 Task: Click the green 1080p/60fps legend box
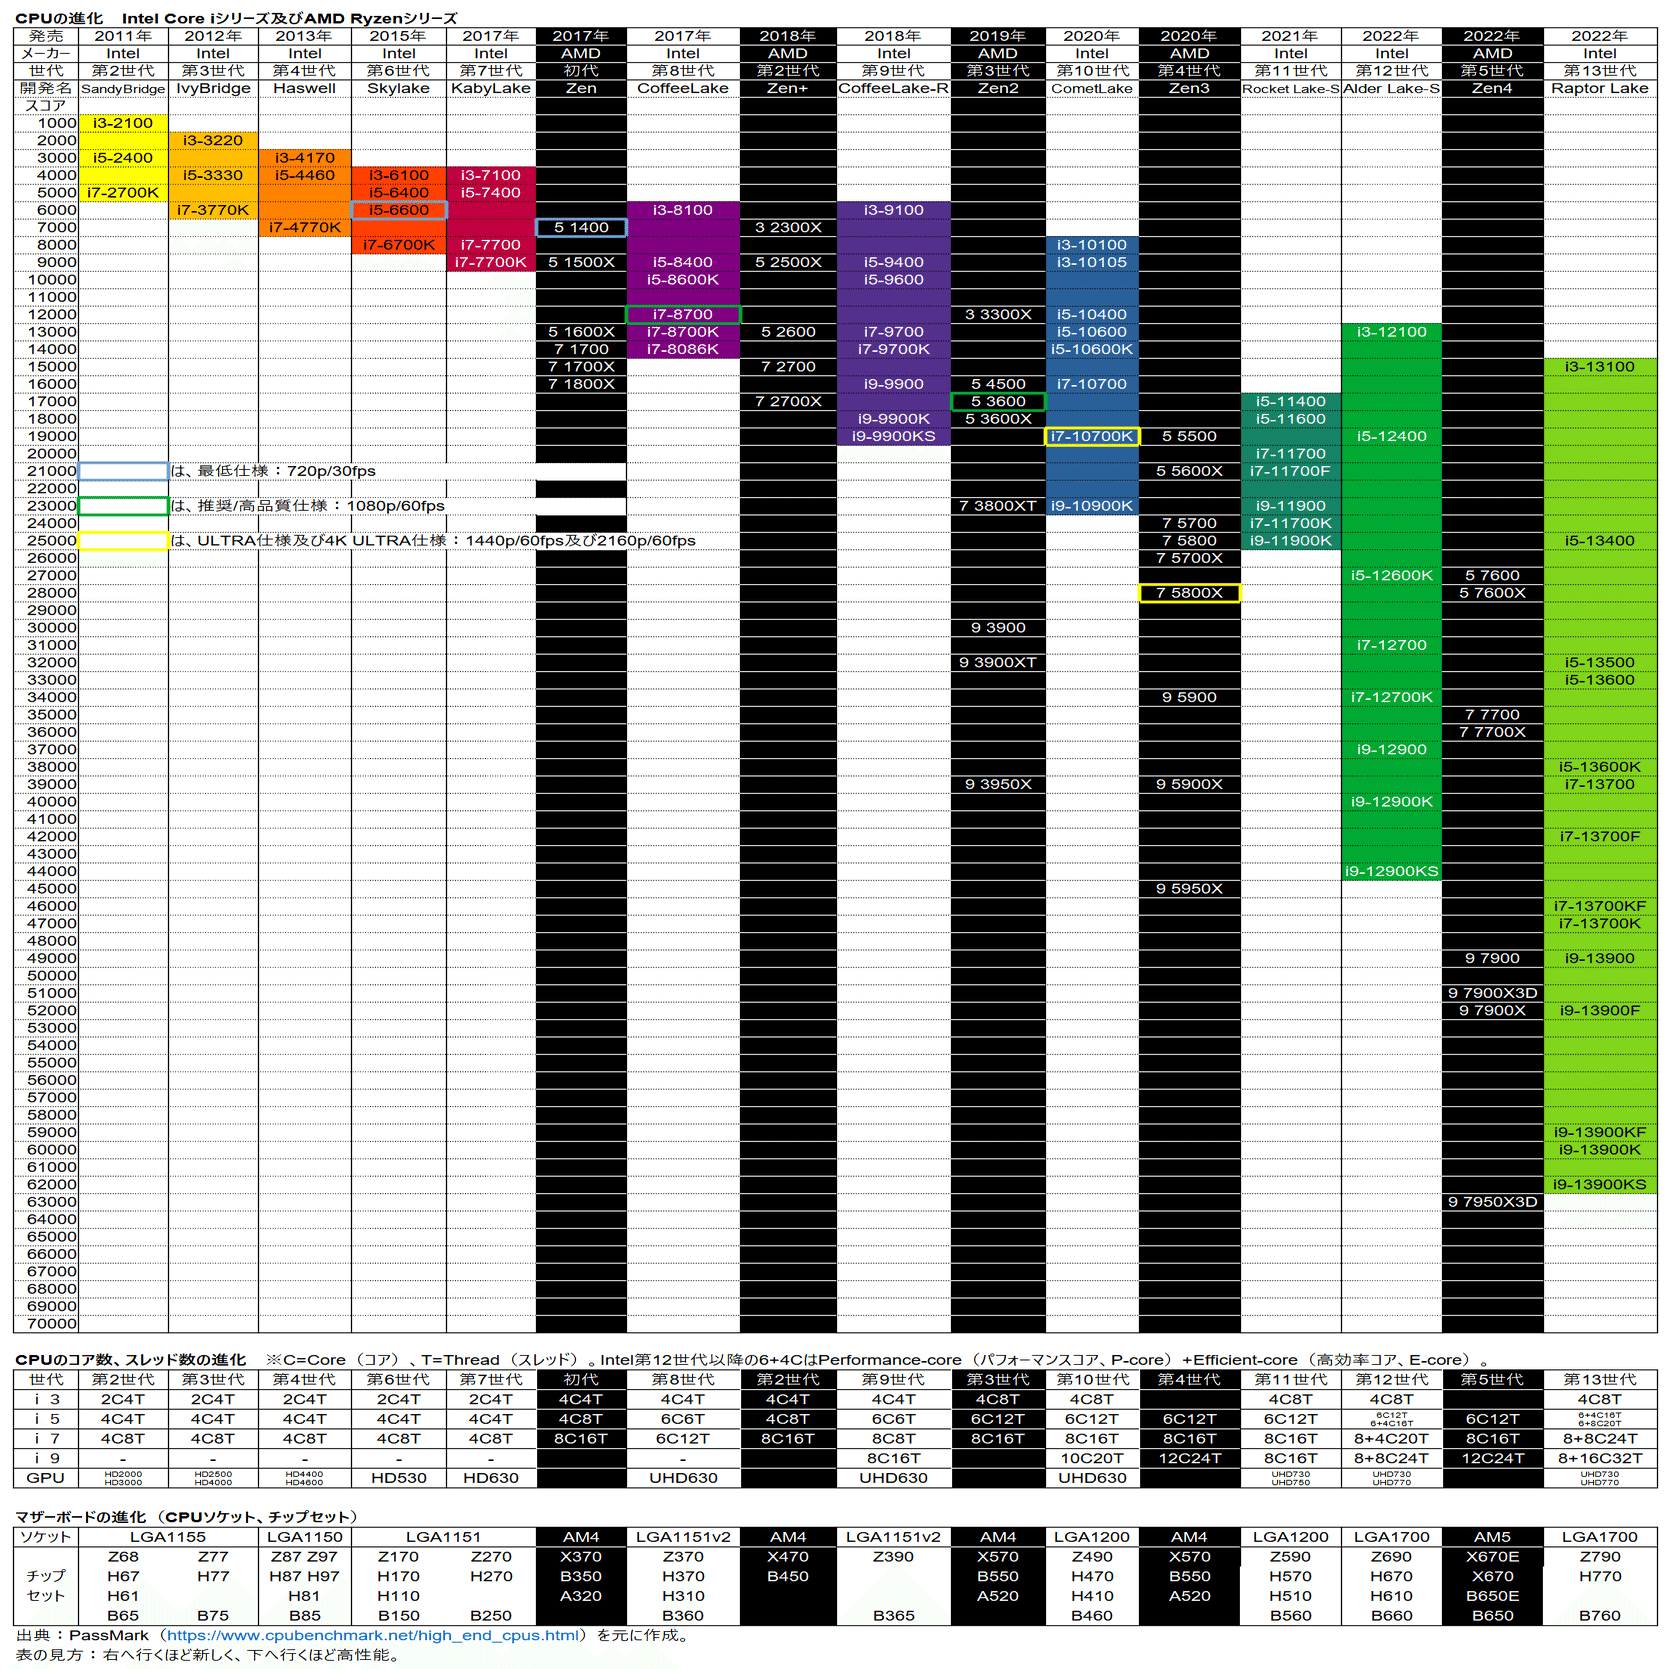(123, 506)
